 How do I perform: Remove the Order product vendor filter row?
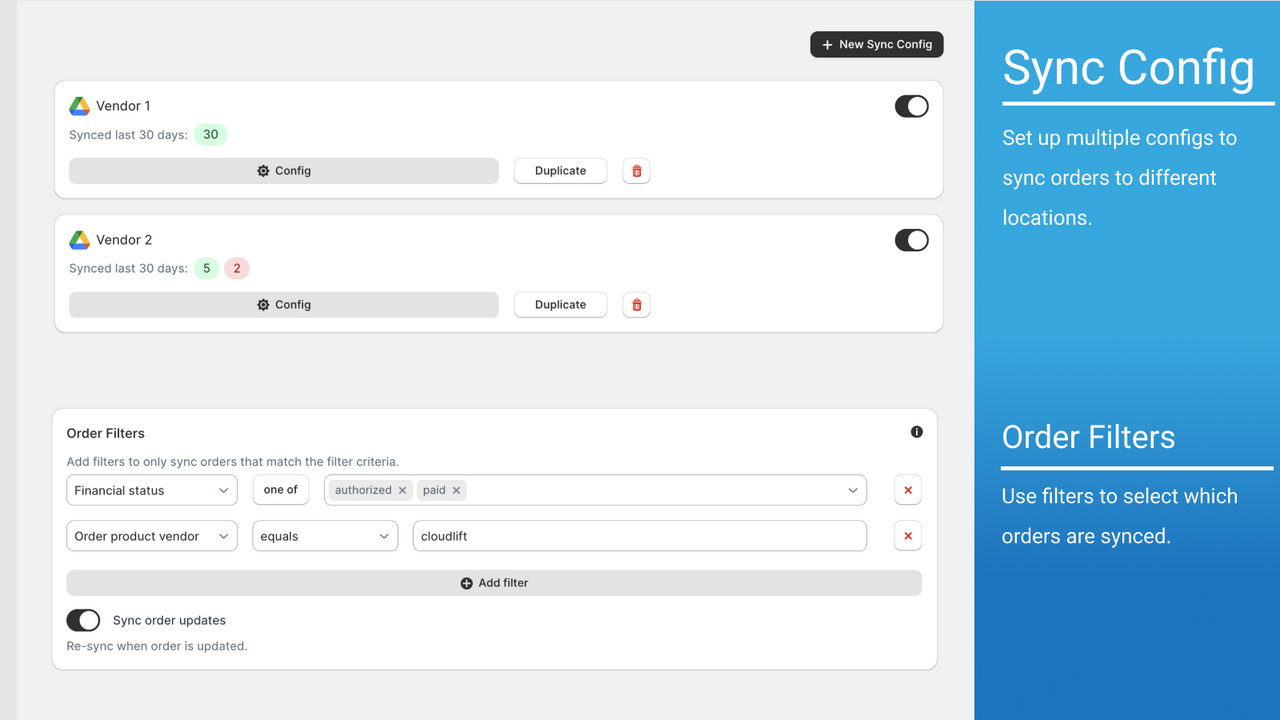point(908,536)
